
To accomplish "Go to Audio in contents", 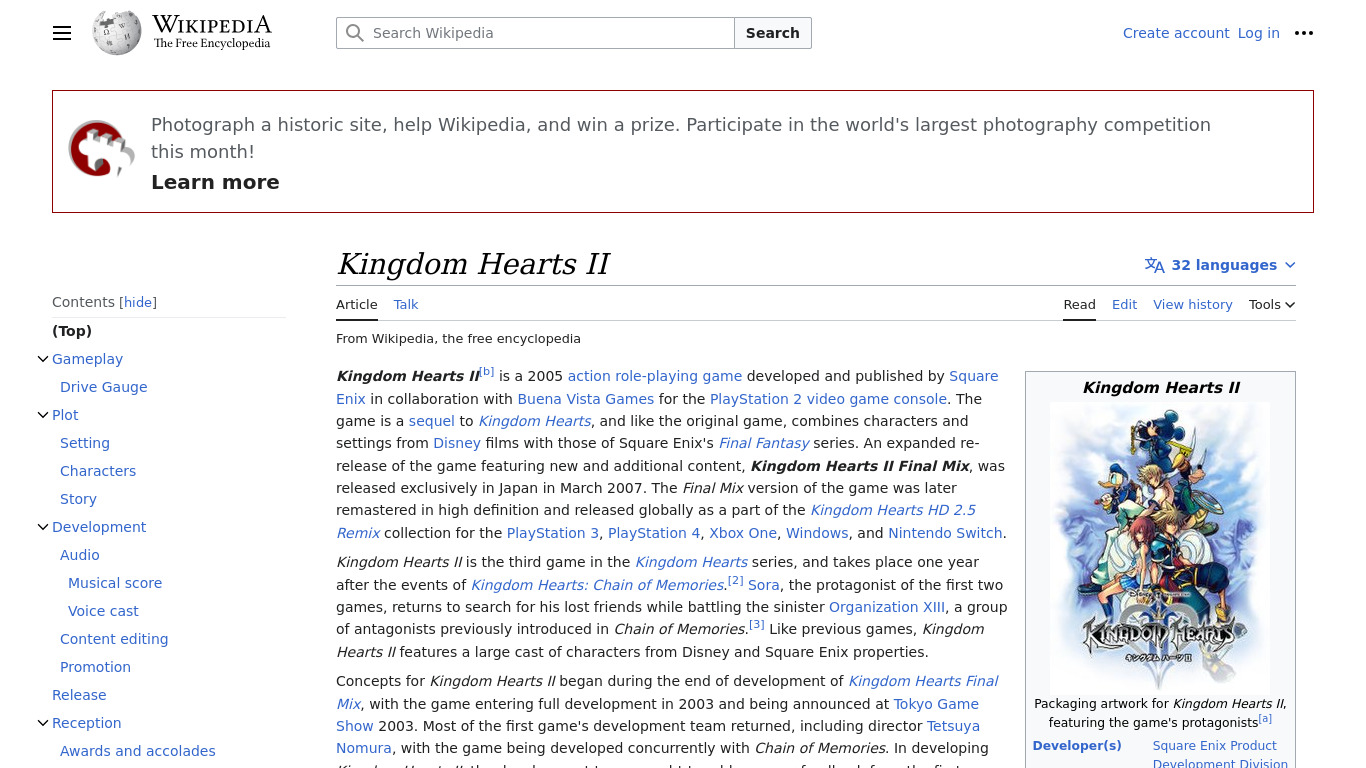I will (x=80, y=555).
